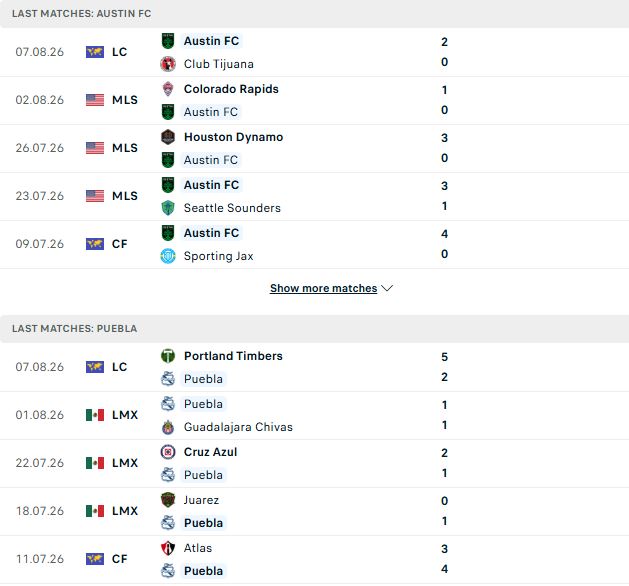
Task: Click the world flag on 11.07.26 row
Action: (x=95, y=559)
